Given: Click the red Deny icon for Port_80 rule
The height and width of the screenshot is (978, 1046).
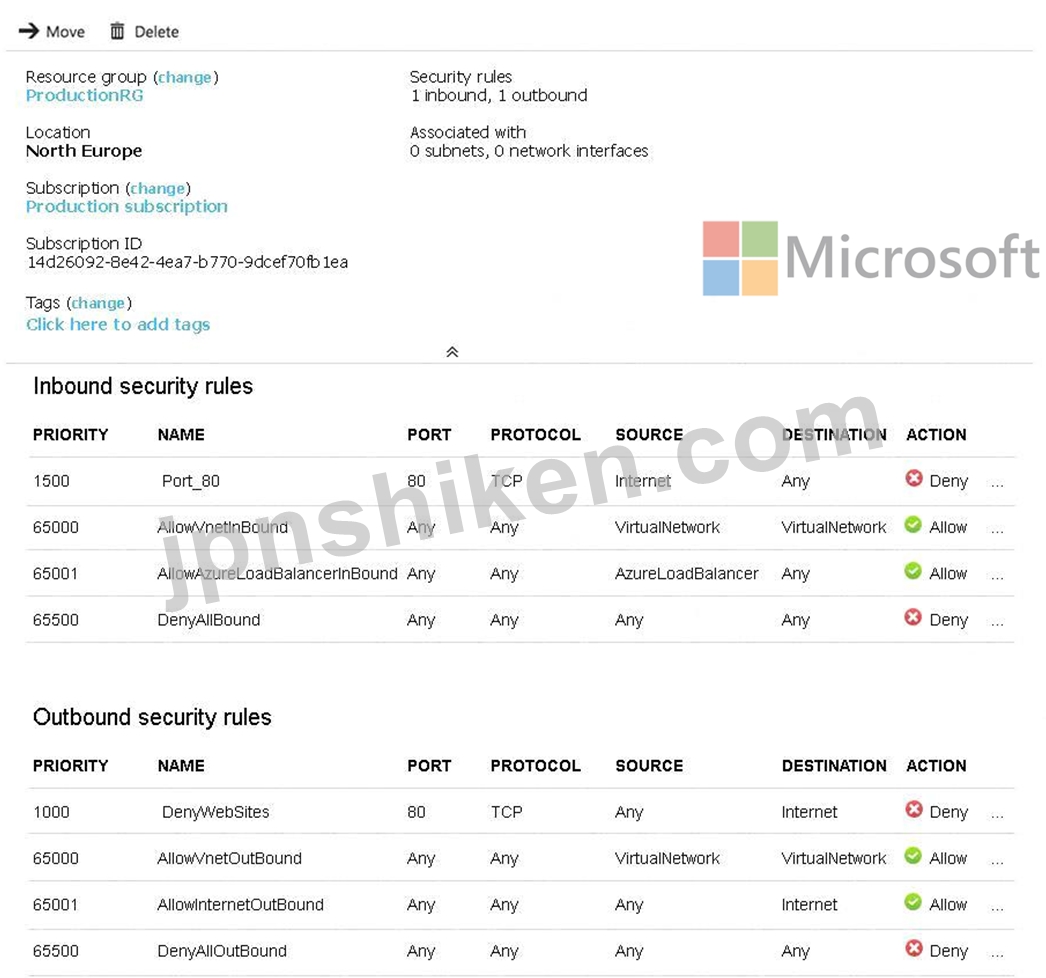Looking at the screenshot, I should pyautogui.click(x=913, y=479).
